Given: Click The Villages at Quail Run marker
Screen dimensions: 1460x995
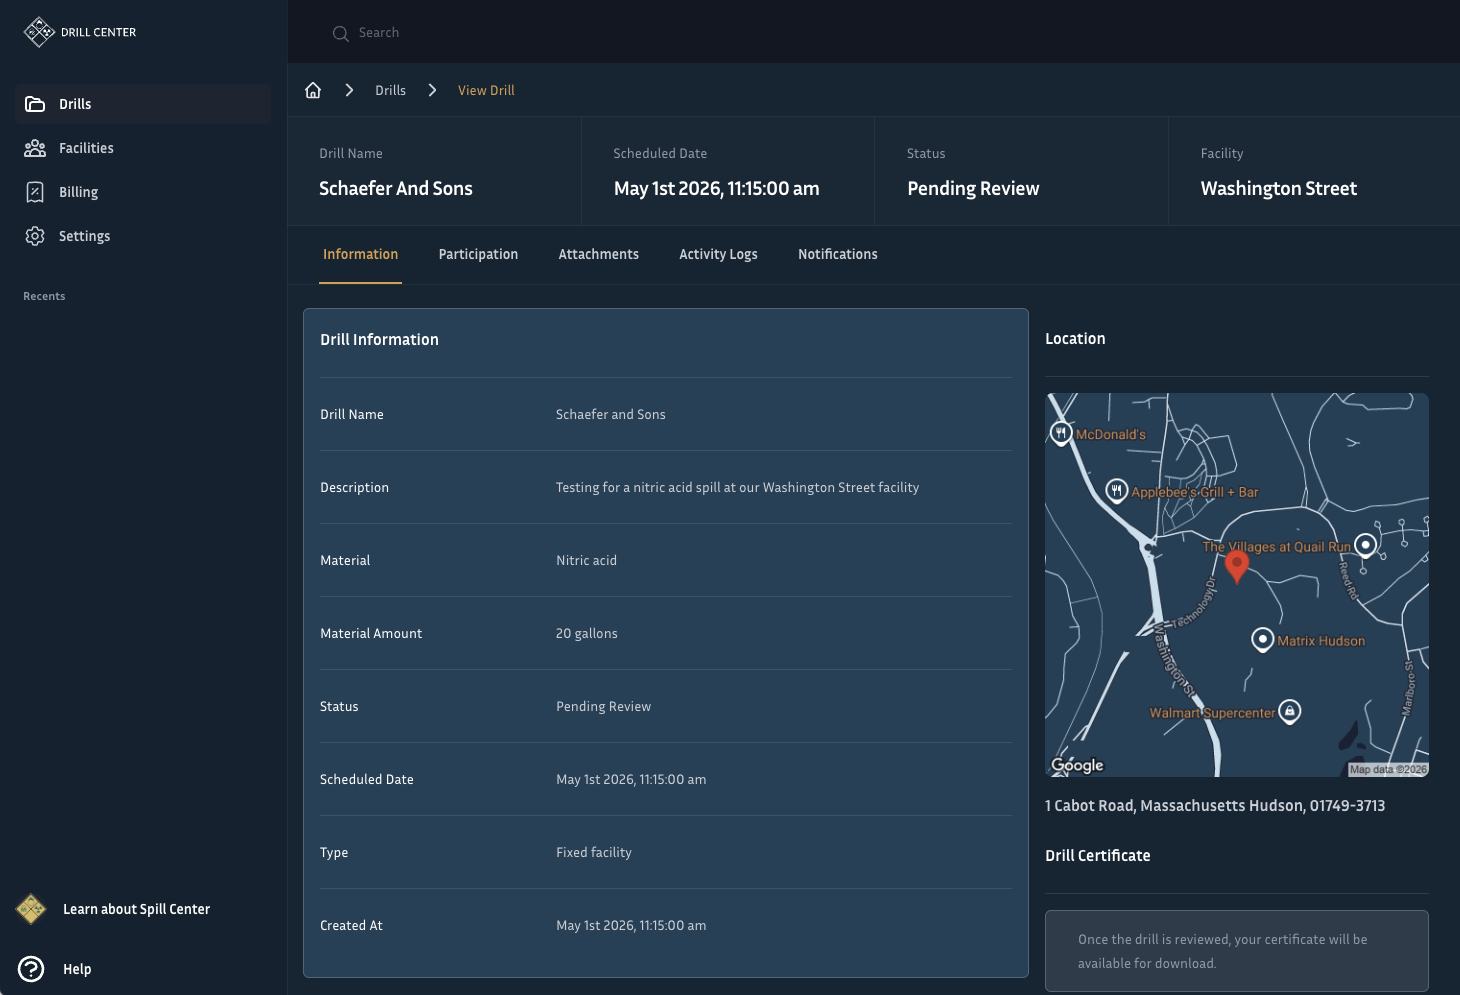Looking at the screenshot, I should (x=1366, y=545).
